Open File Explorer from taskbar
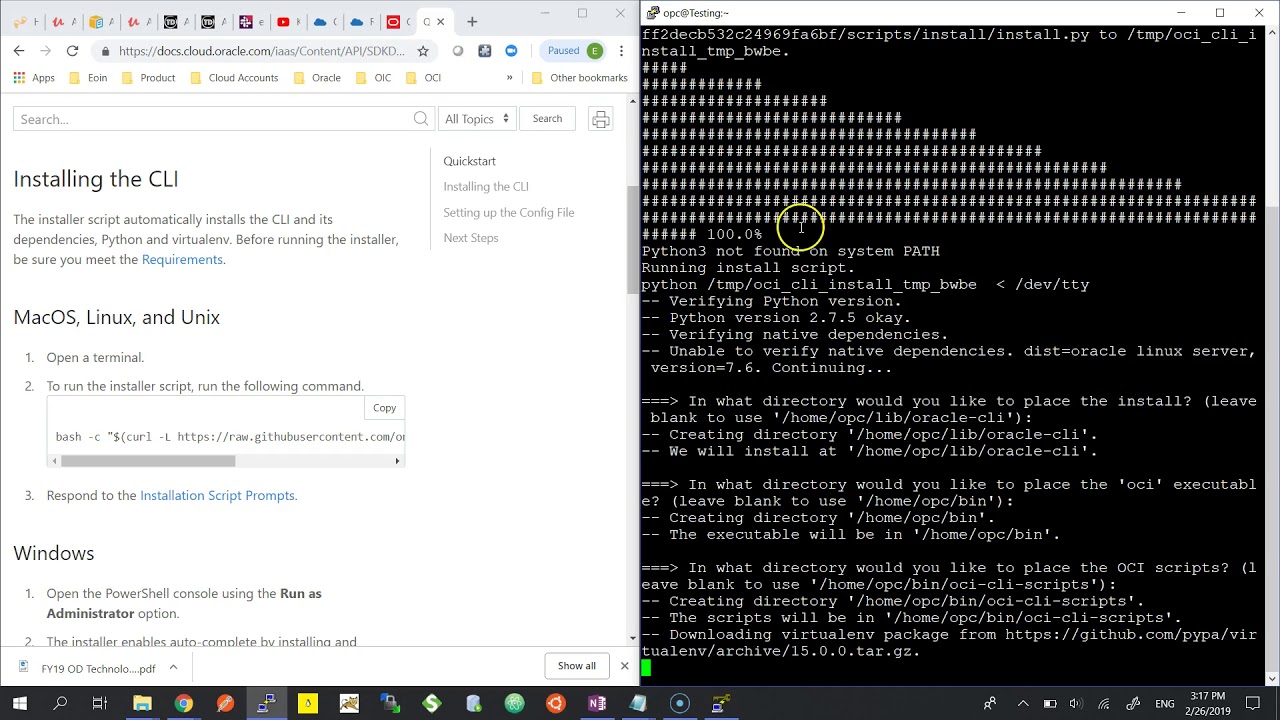 point(142,704)
